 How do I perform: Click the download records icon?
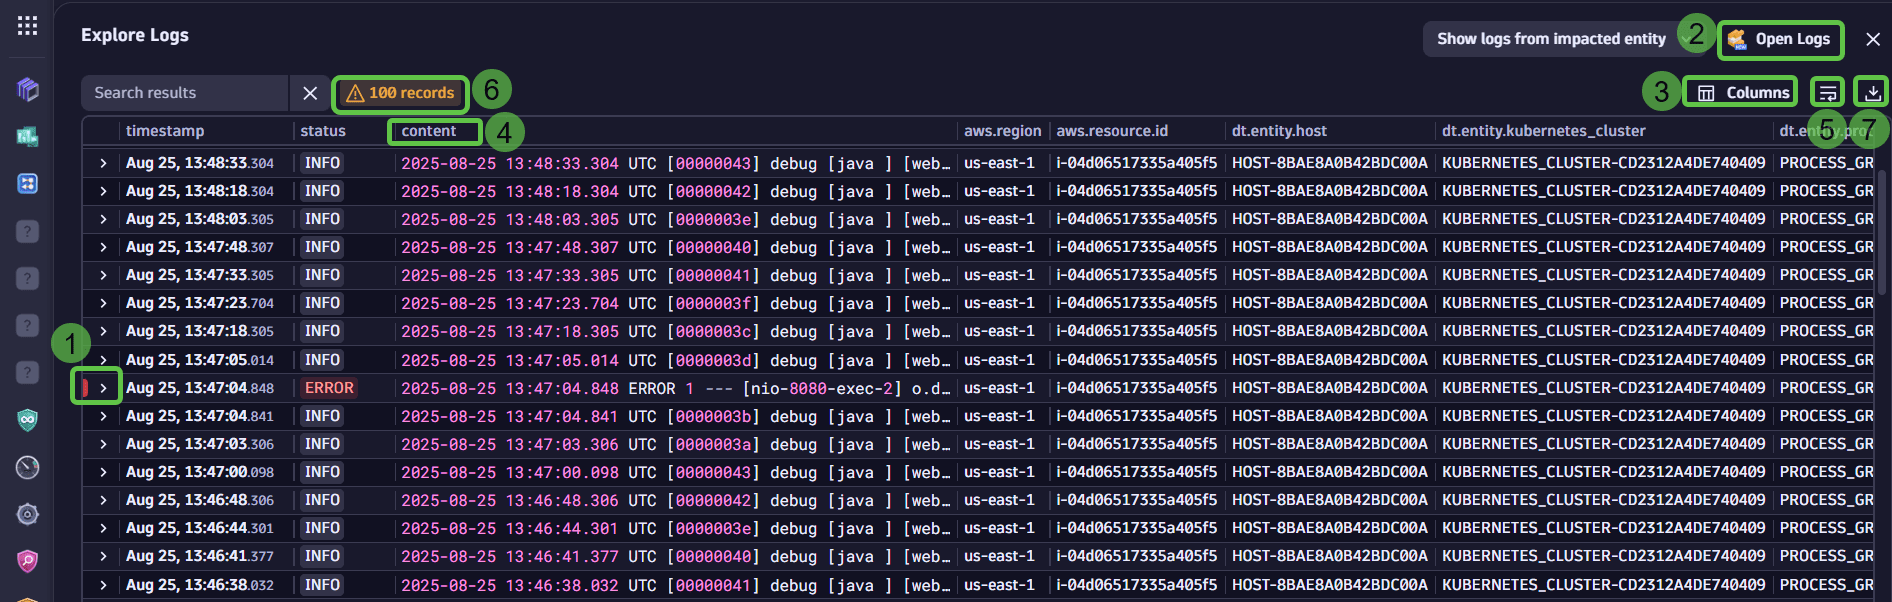pyautogui.click(x=1871, y=93)
